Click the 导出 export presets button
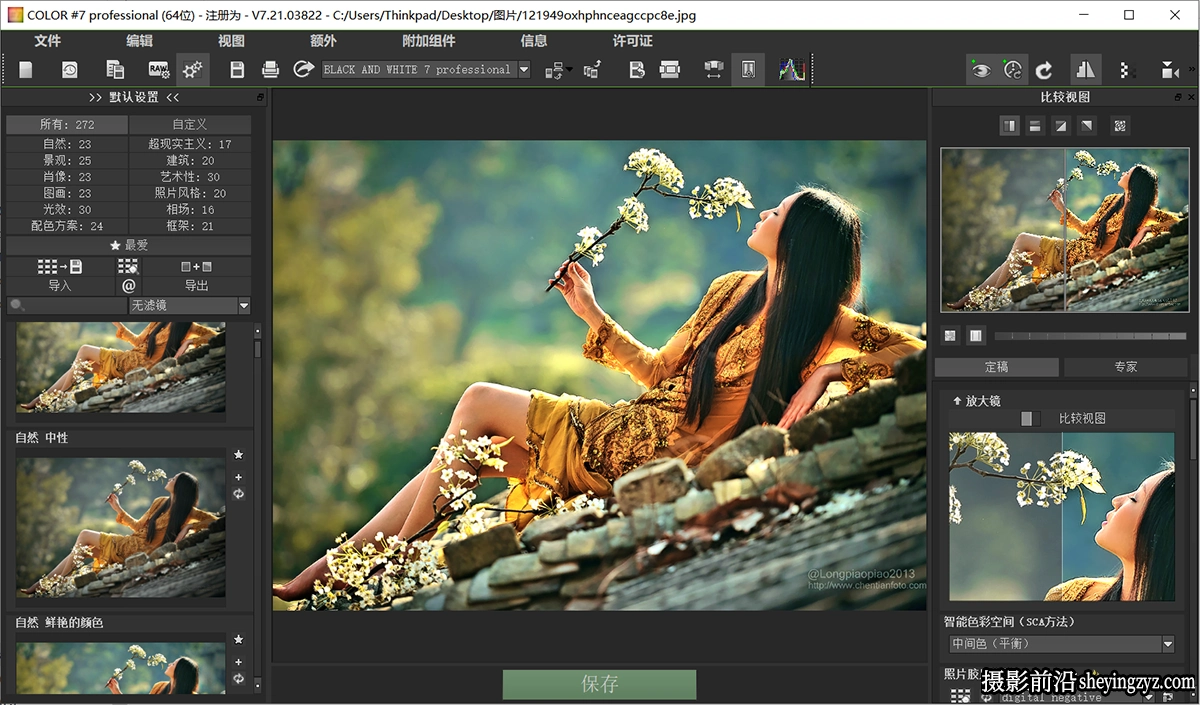 coord(197,286)
